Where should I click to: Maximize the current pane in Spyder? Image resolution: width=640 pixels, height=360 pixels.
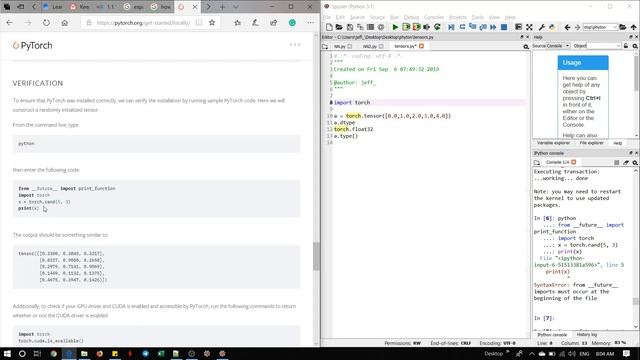pyautogui.click(x=518, y=27)
